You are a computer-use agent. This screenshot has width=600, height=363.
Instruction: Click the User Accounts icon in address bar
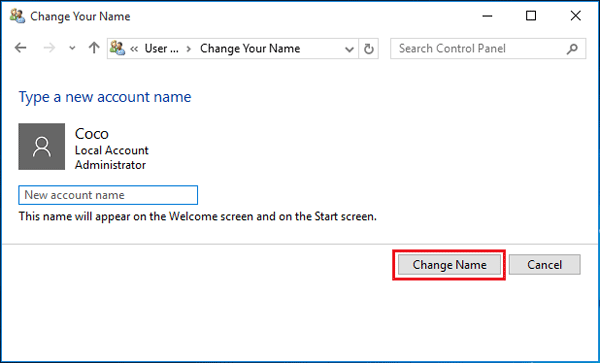click(x=117, y=48)
